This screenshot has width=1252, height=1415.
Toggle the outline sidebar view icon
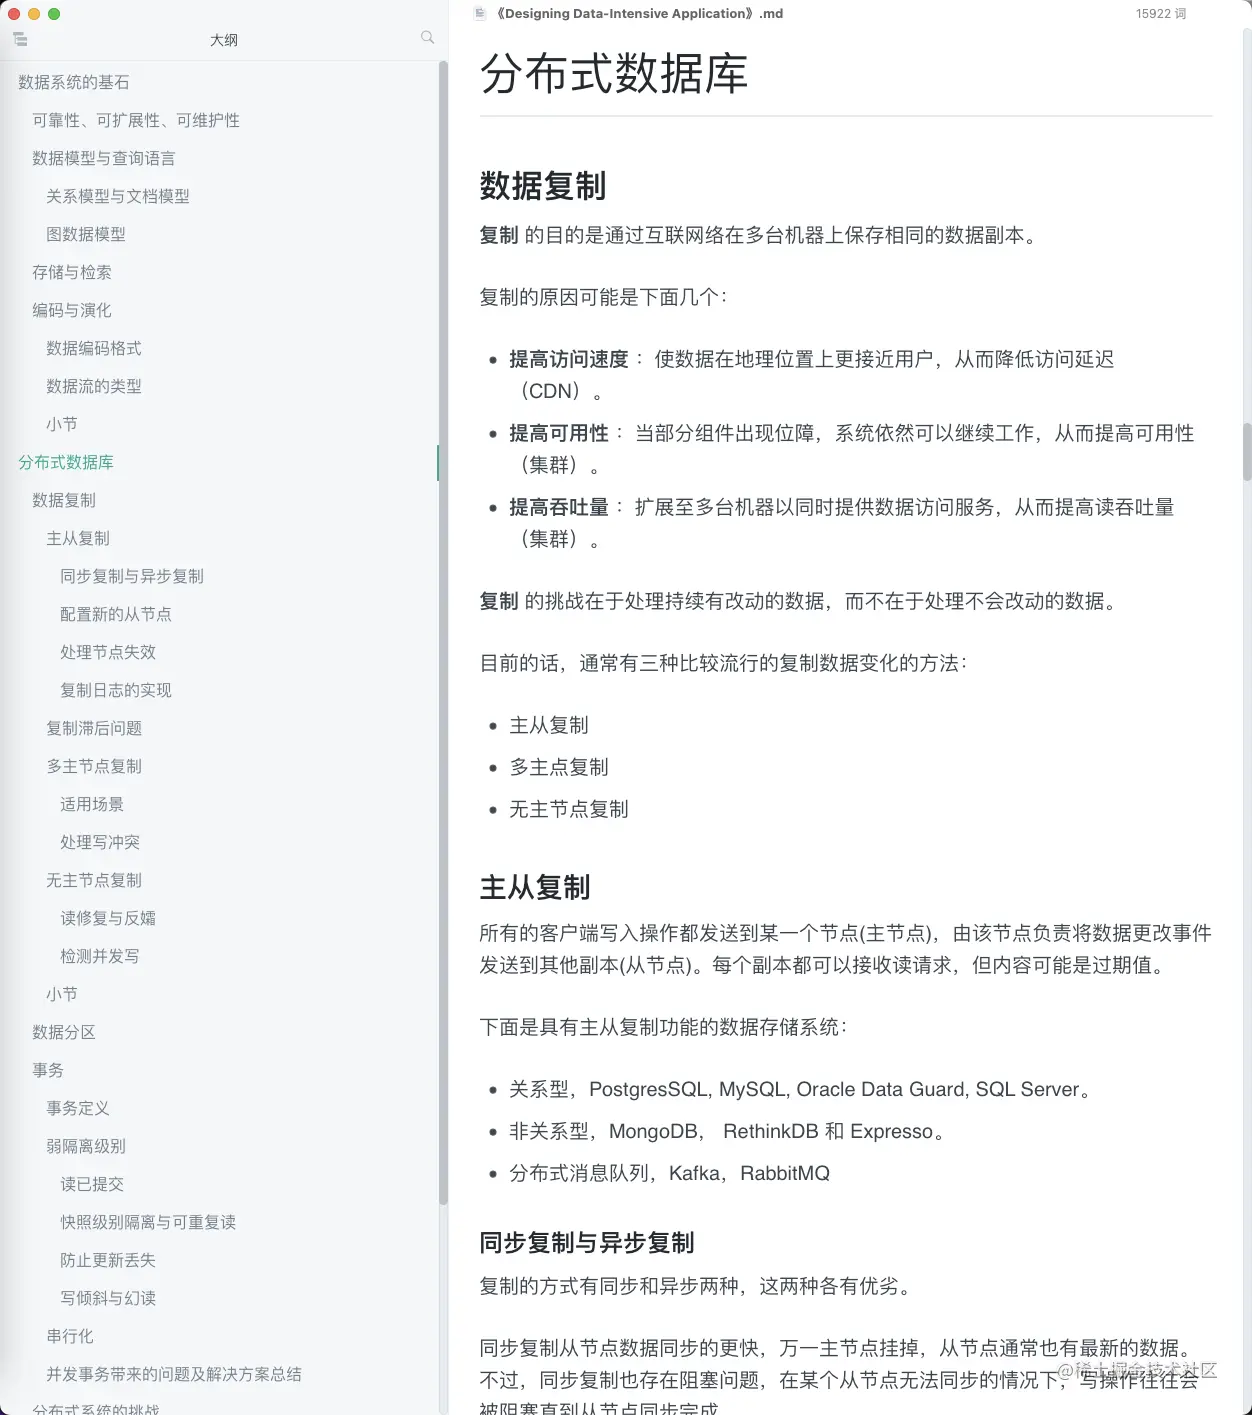[x=20, y=39]
